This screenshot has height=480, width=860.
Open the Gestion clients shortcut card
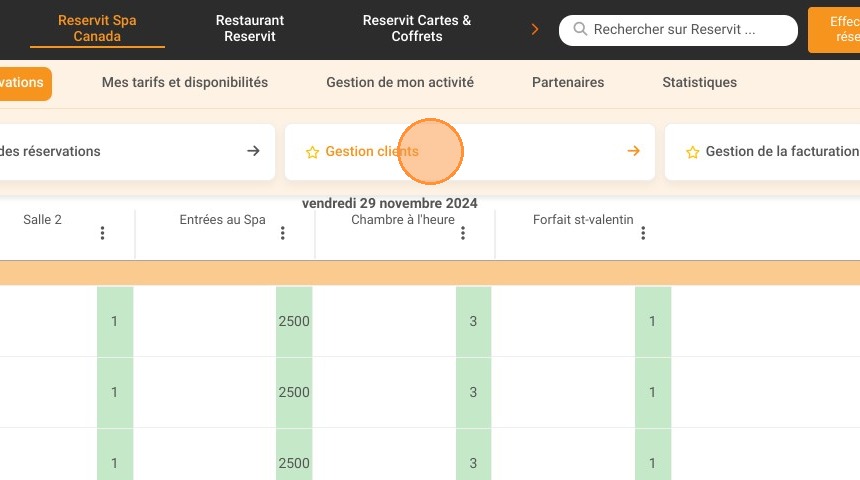469,152
